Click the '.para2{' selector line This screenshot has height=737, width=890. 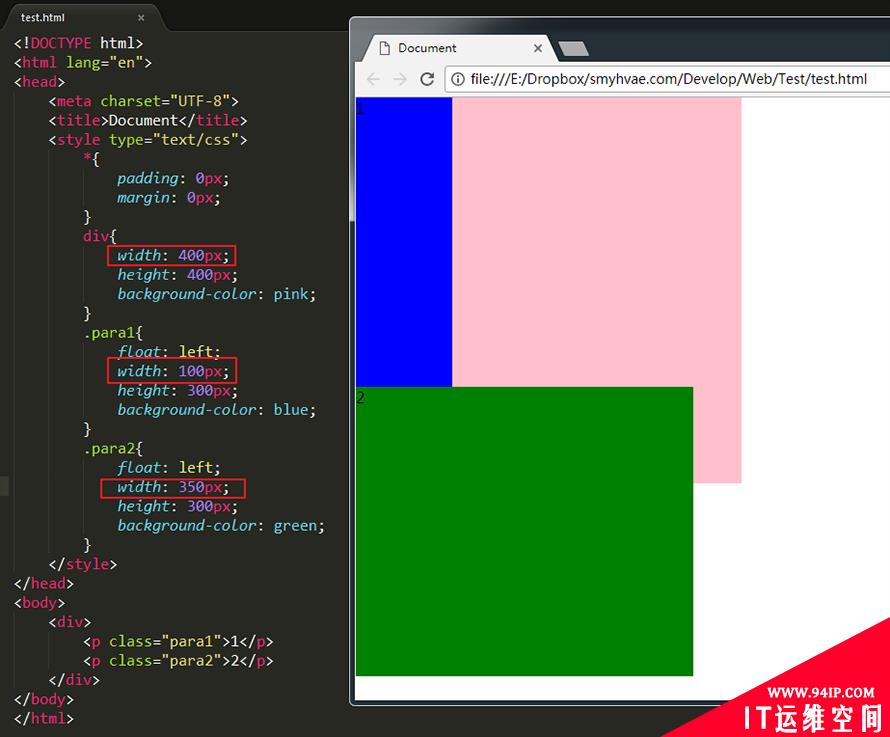click(113, 449)
